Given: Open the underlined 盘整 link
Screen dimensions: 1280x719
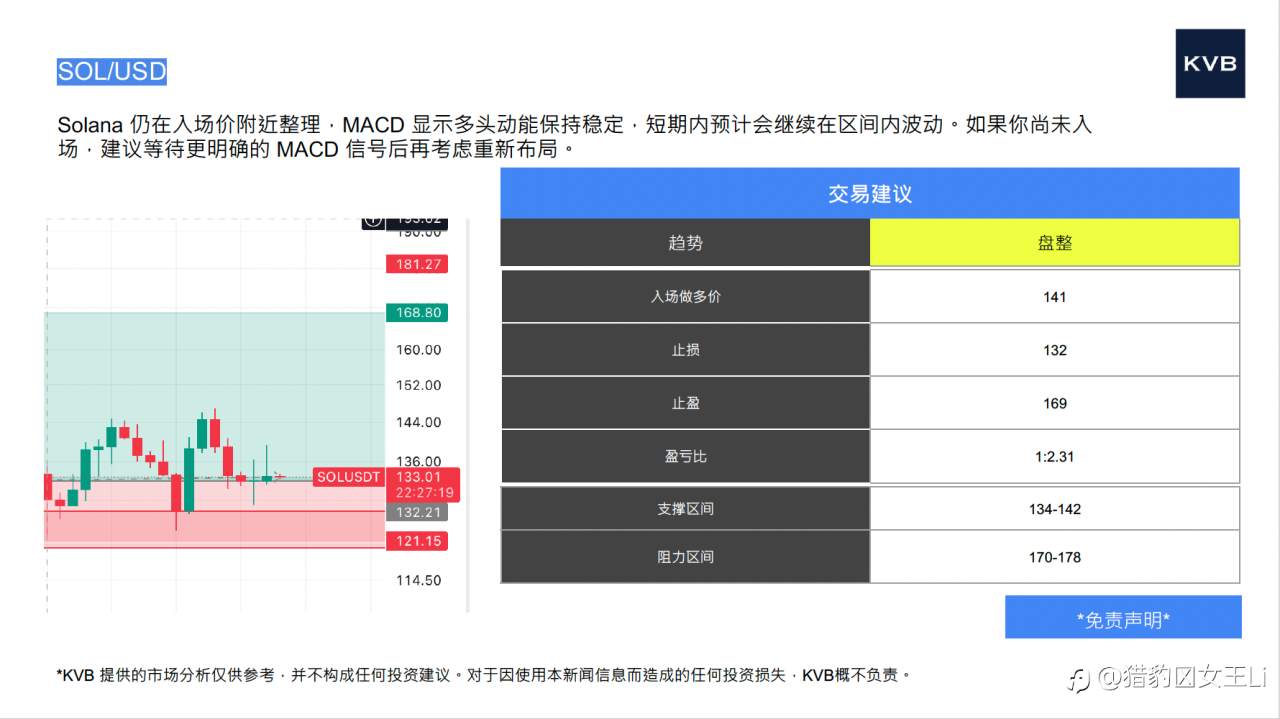Looking at the screenshot, I should pos(1054,242).
